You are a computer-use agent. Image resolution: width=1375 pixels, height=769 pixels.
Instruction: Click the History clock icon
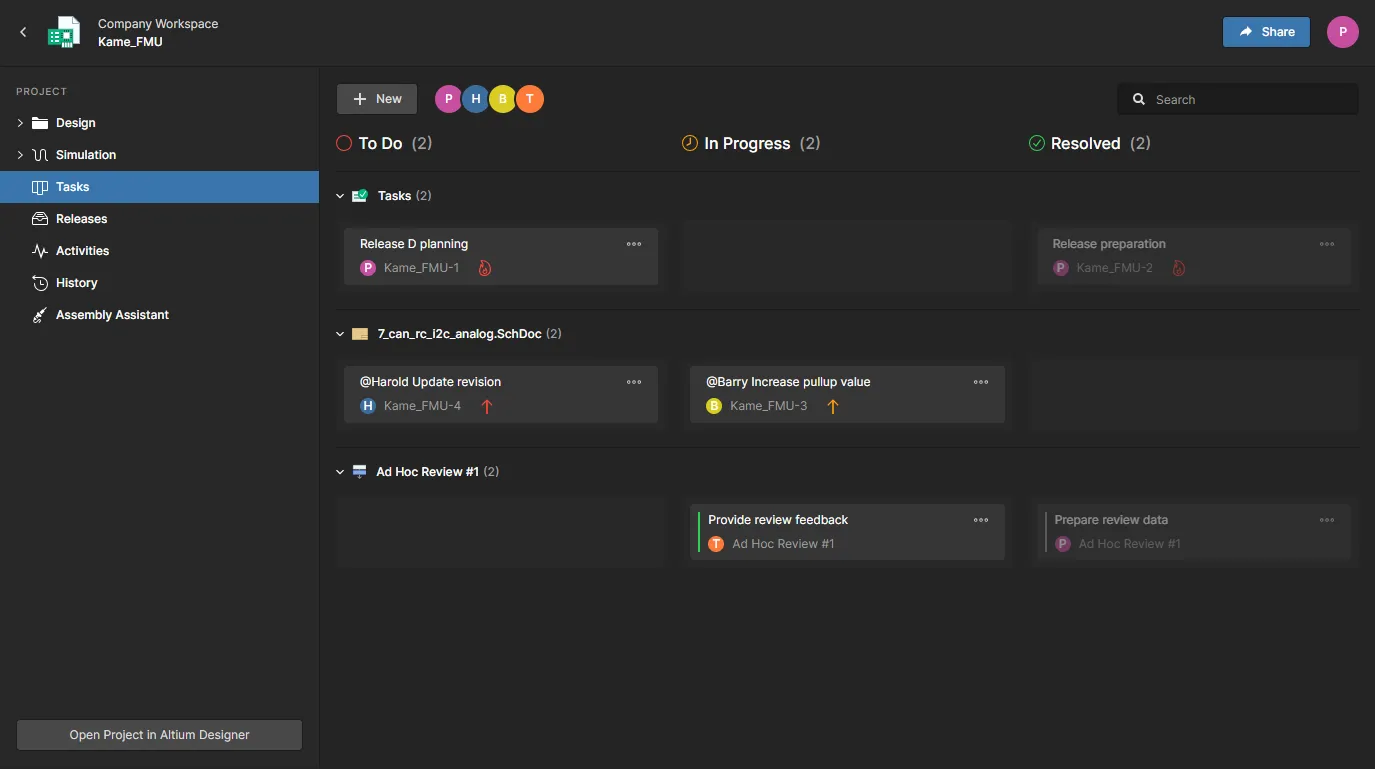[40, 283]
